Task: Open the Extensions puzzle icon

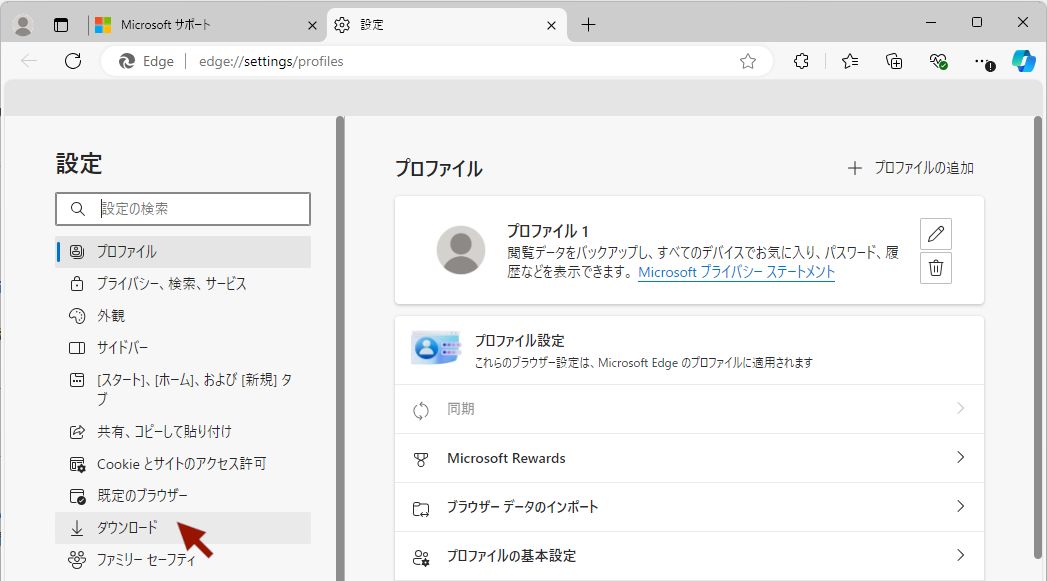Action: (801, 61)
